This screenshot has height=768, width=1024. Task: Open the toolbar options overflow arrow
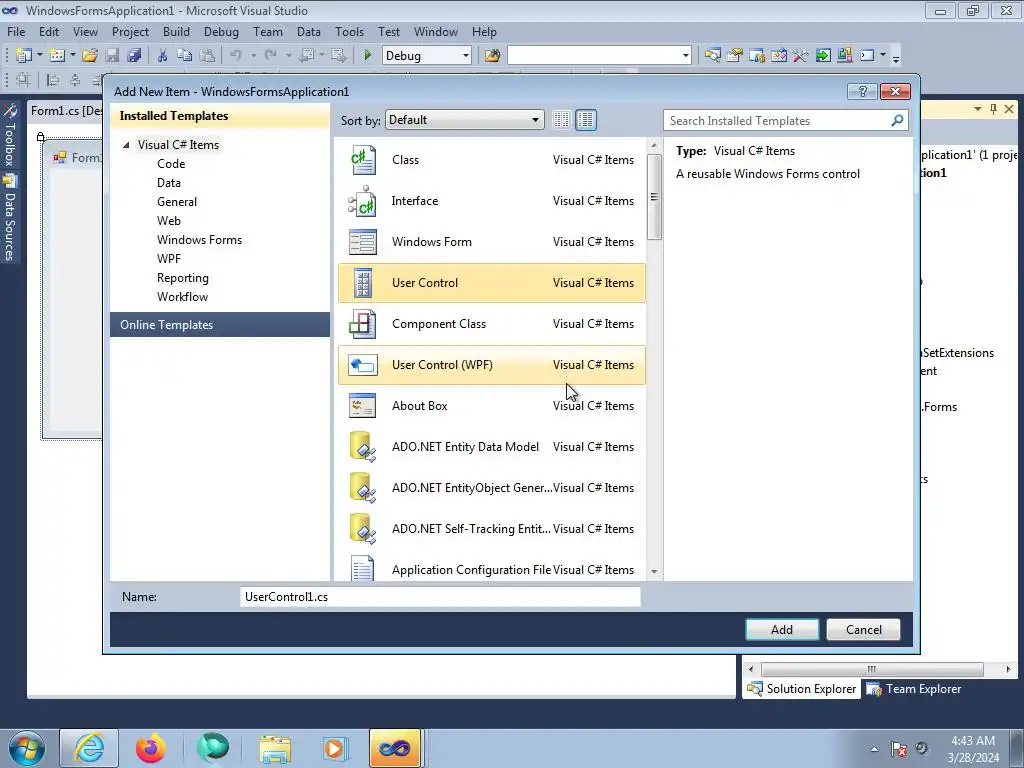(896, 57)
